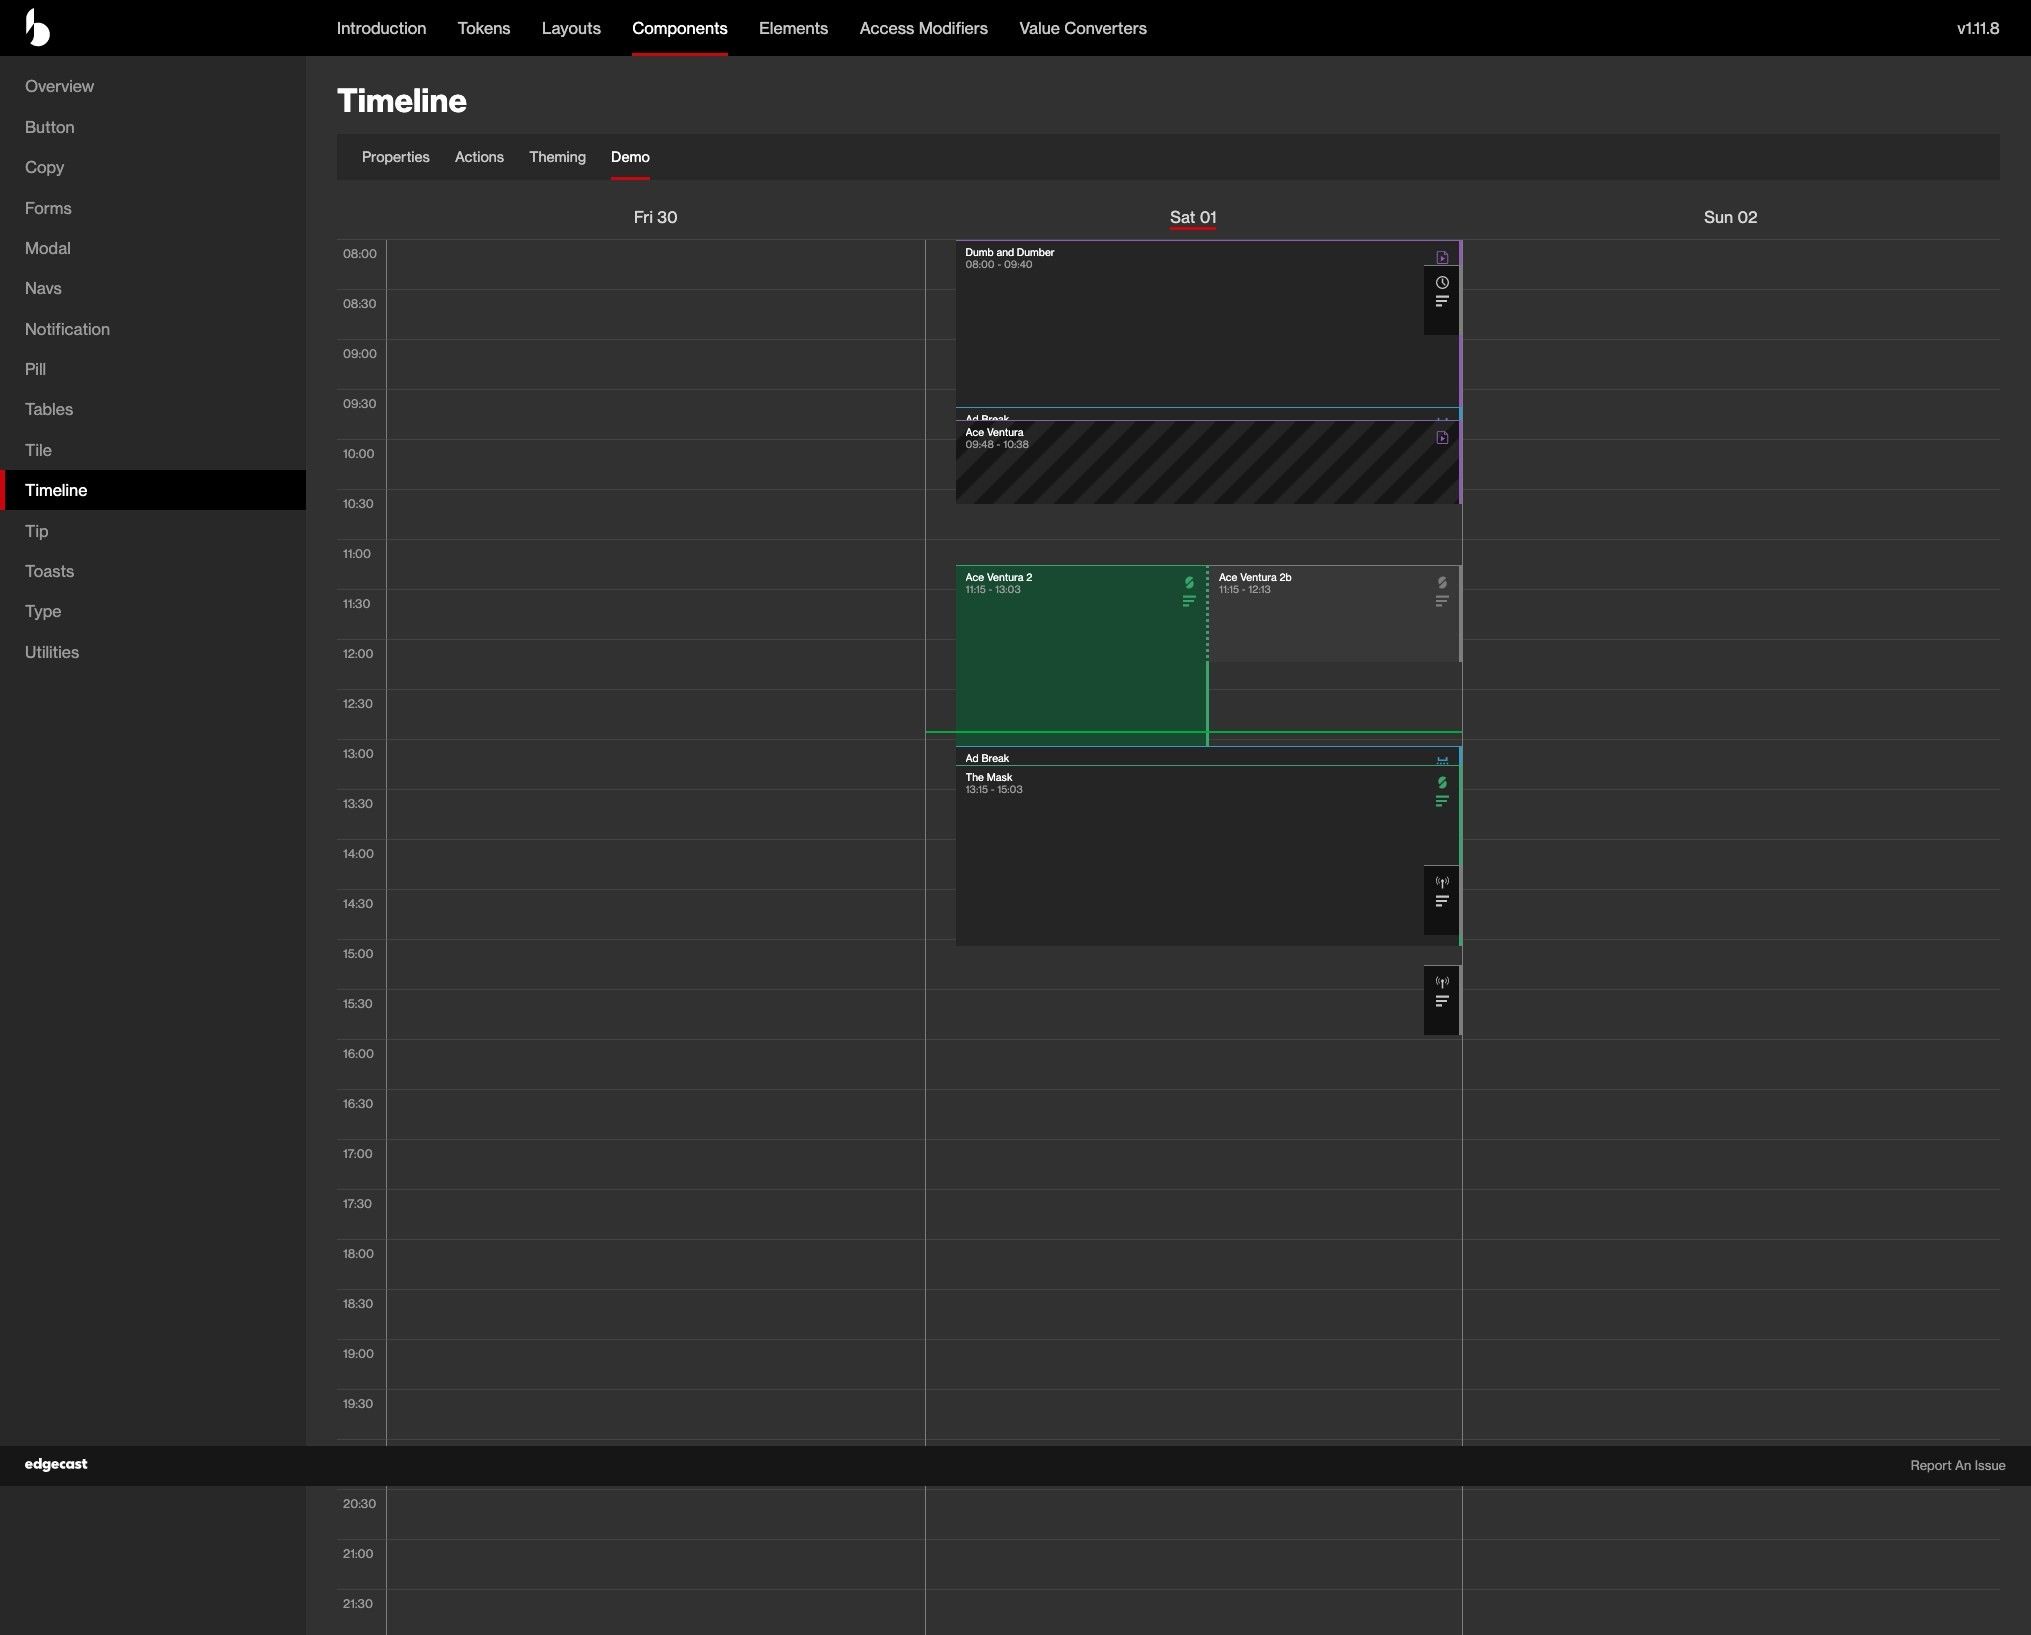Select the Fri 30 day header
The width and height of the screenshot is (2031, 1635).
pos(655,217)
